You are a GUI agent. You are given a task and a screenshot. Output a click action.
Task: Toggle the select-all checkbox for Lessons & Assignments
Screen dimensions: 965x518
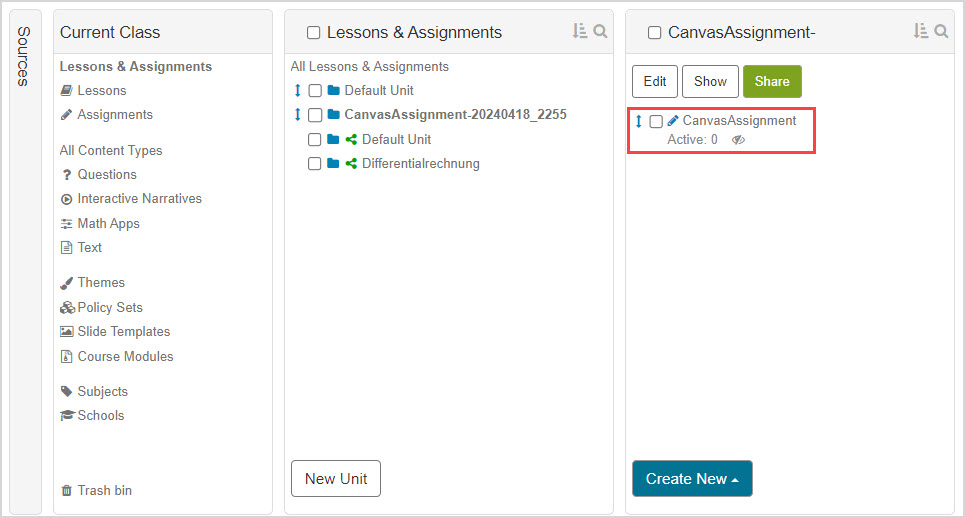point(313,33)
